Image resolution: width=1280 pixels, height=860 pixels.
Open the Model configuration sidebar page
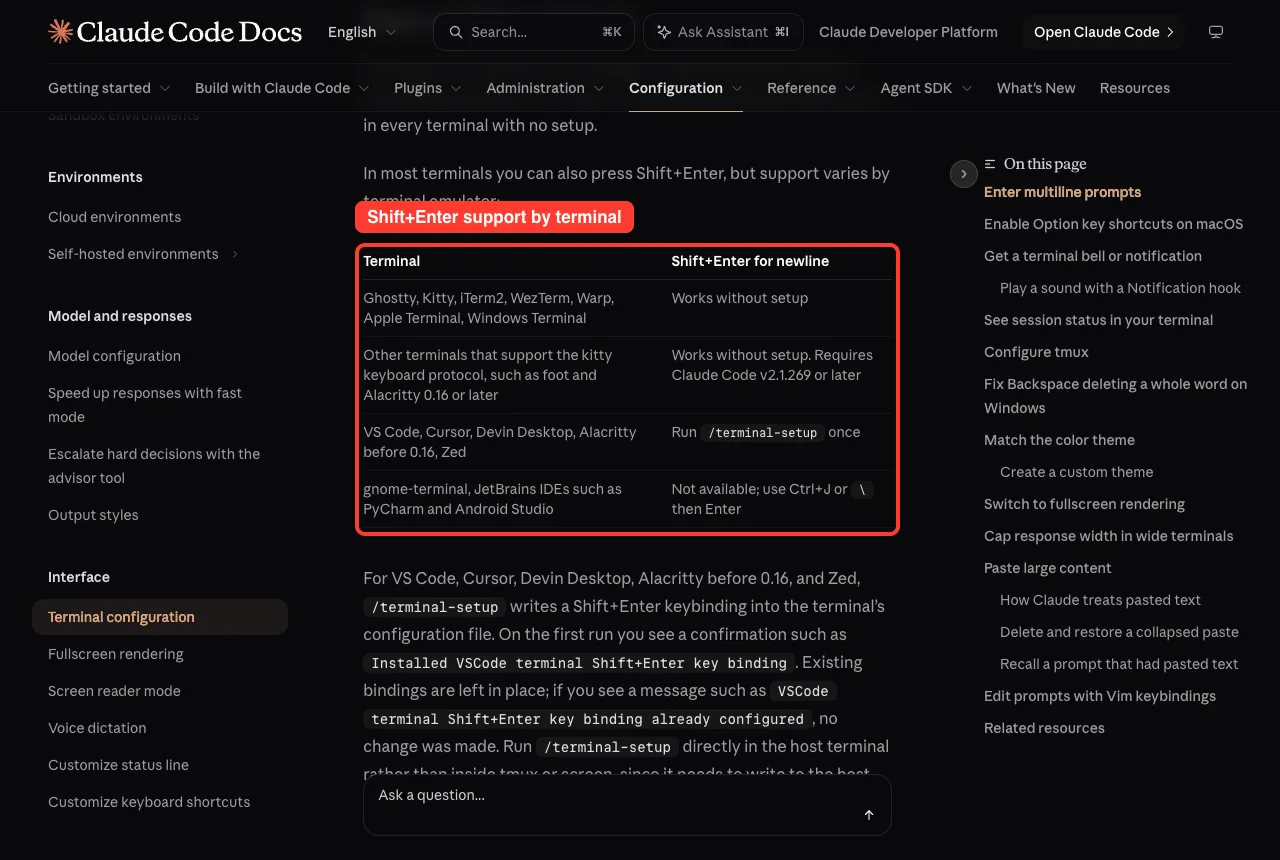(114, 356)
